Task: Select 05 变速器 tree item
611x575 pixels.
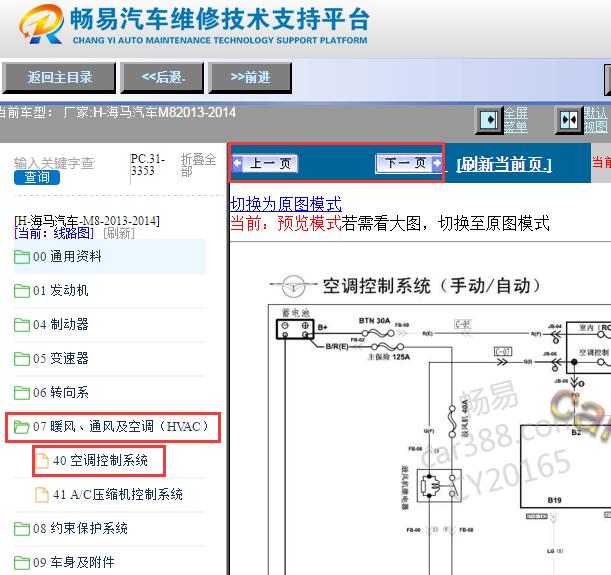Action: pyautogui.click(x=109, y=358)
